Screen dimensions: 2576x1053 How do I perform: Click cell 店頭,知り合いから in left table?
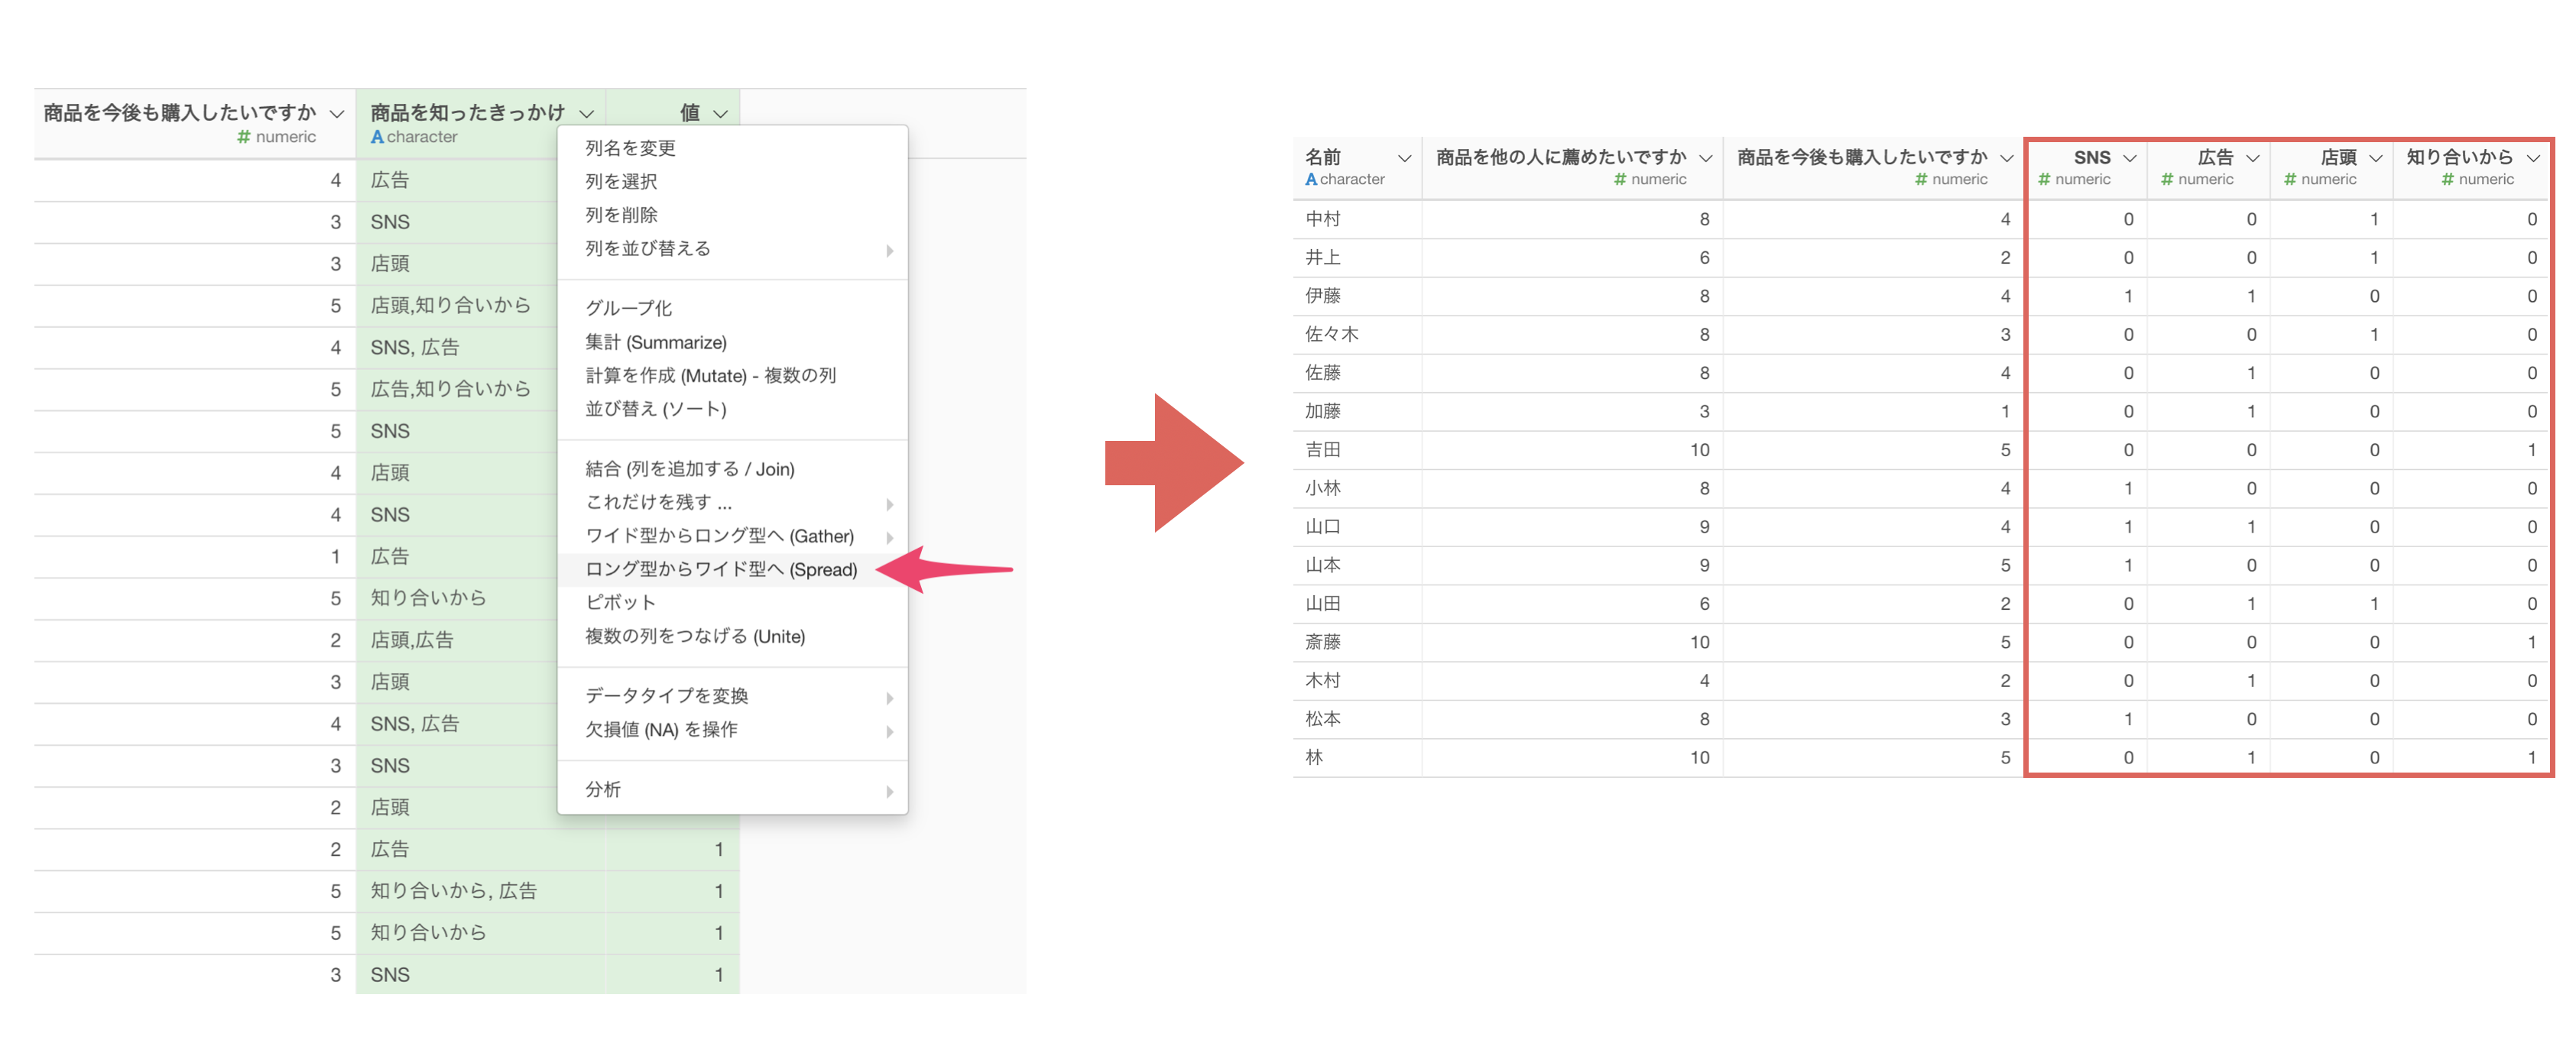[x=450, y=305]
